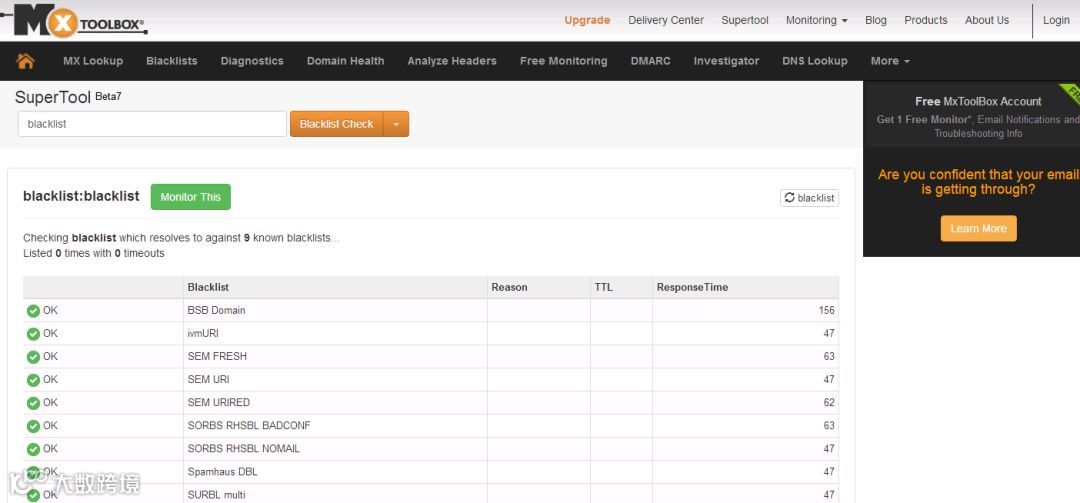
Task: Open Diagnostics in the navbar
Action: point(252,61)
